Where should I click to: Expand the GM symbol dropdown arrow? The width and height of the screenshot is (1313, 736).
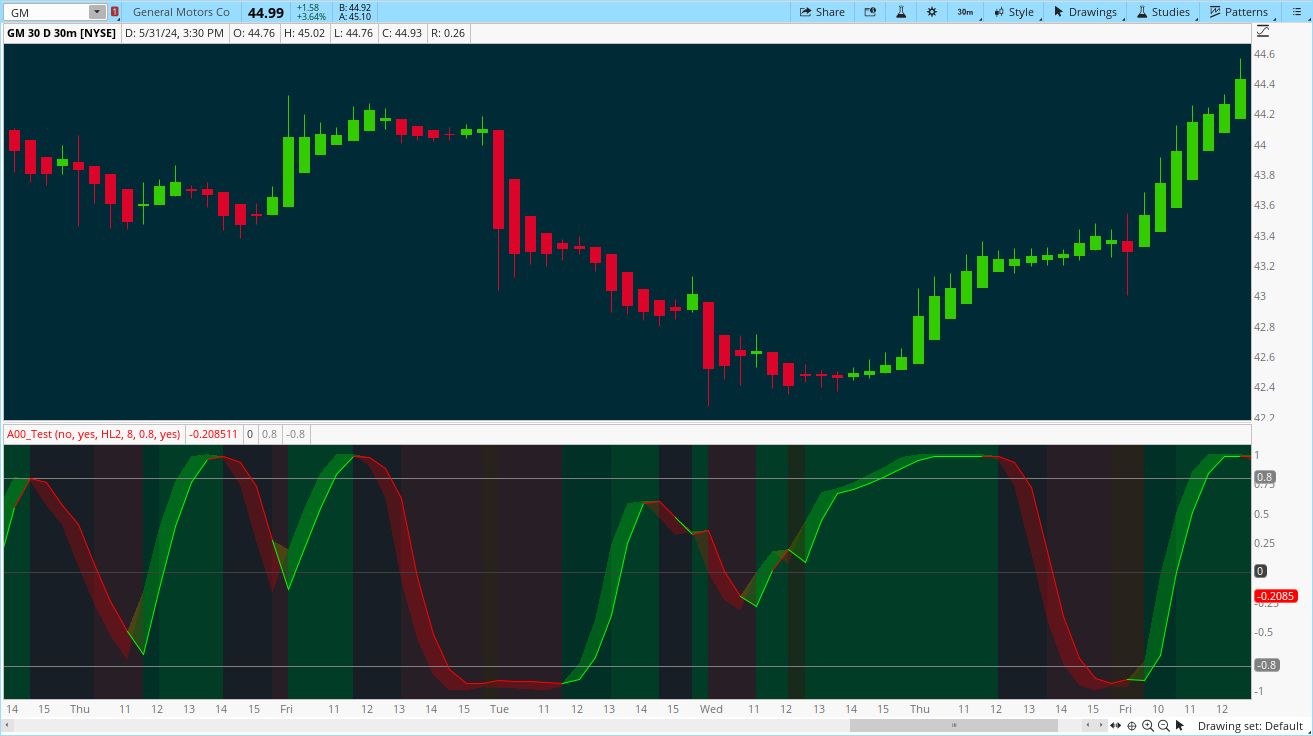tap(96, 12)
